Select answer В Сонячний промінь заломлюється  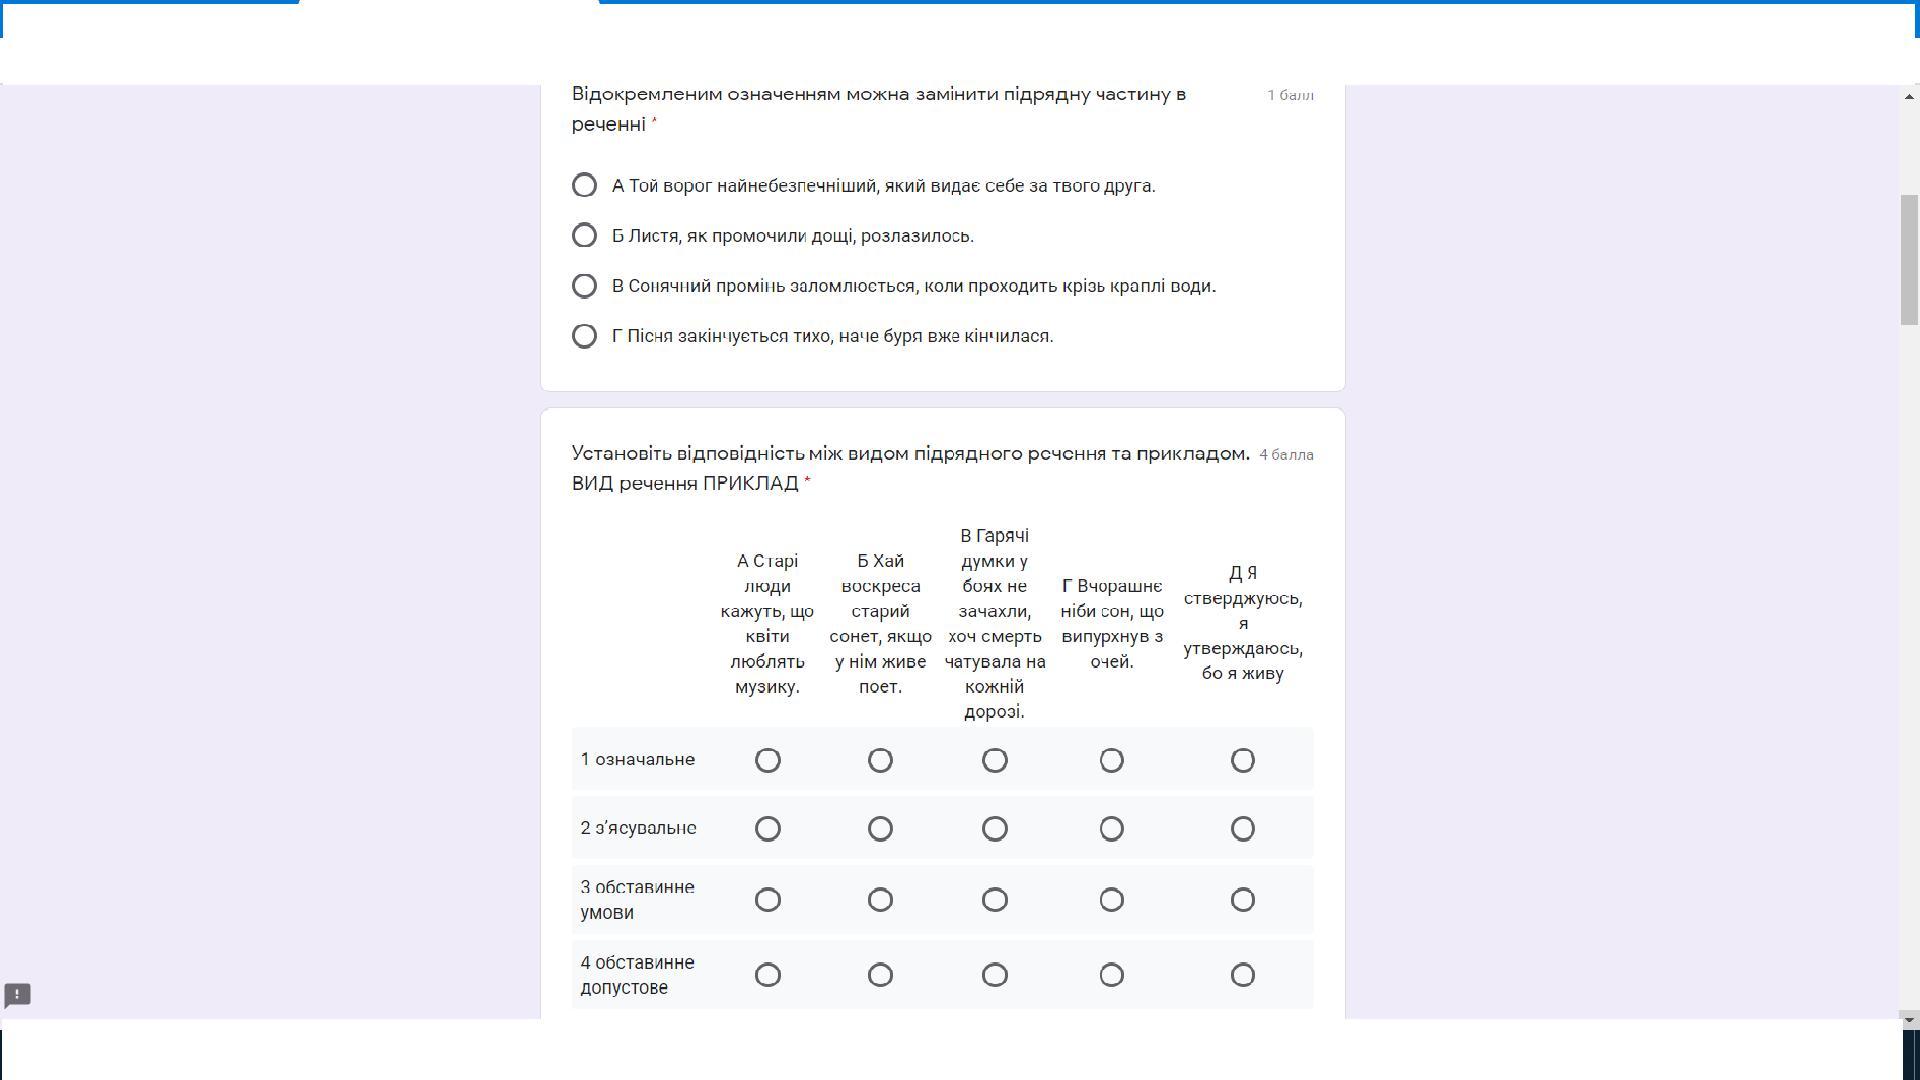584,286
